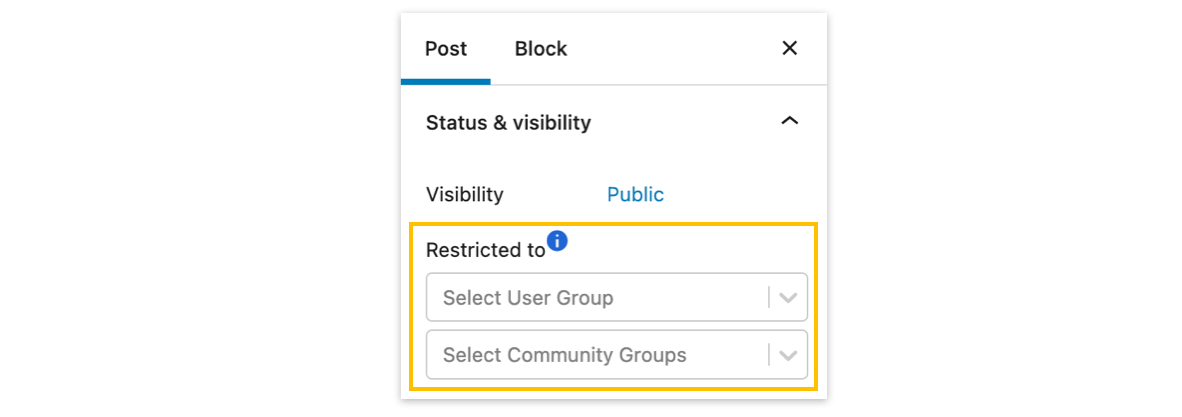Switch to the Post tab
The height and width of the screenshot is (417, 1182).
446,48
